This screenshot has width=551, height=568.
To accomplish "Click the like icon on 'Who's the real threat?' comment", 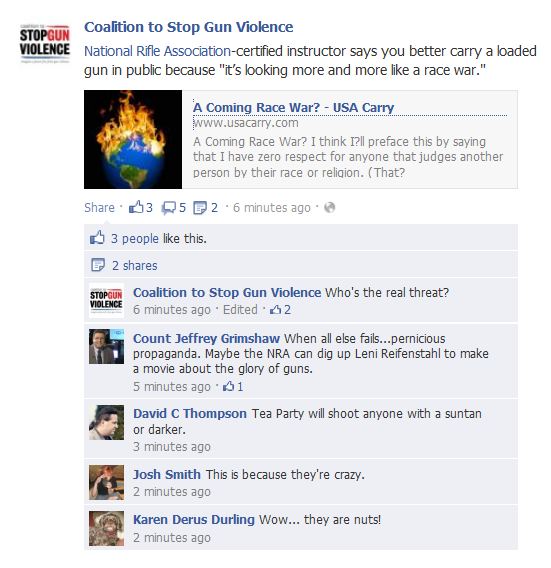I will click(276, 309).
